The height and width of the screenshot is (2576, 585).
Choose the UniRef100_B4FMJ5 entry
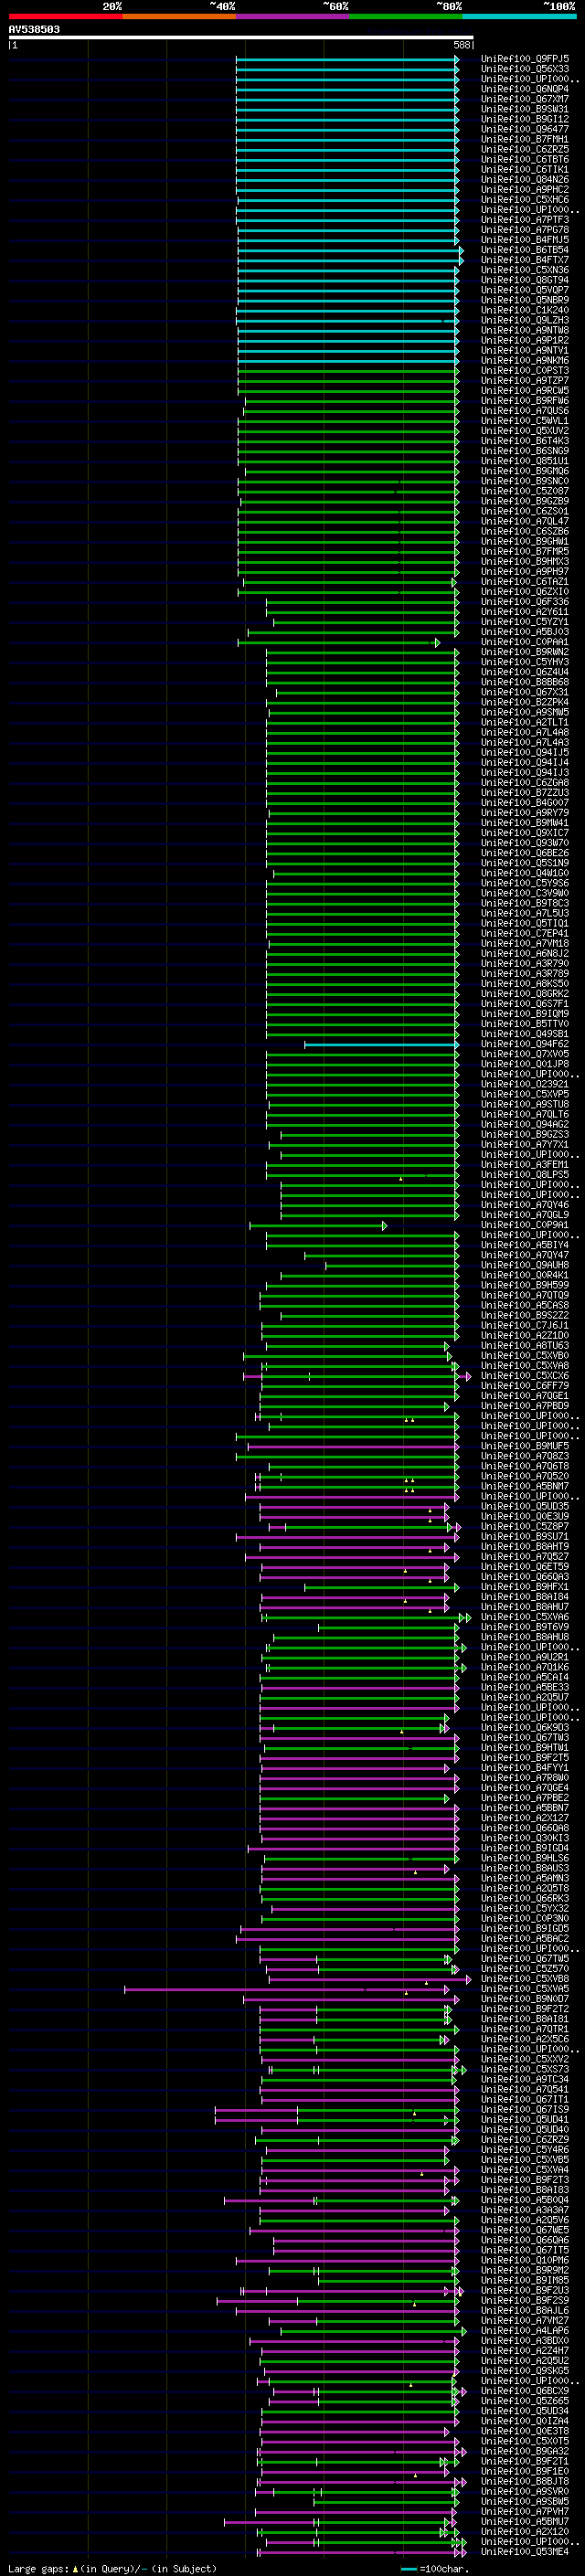(525, 240)
